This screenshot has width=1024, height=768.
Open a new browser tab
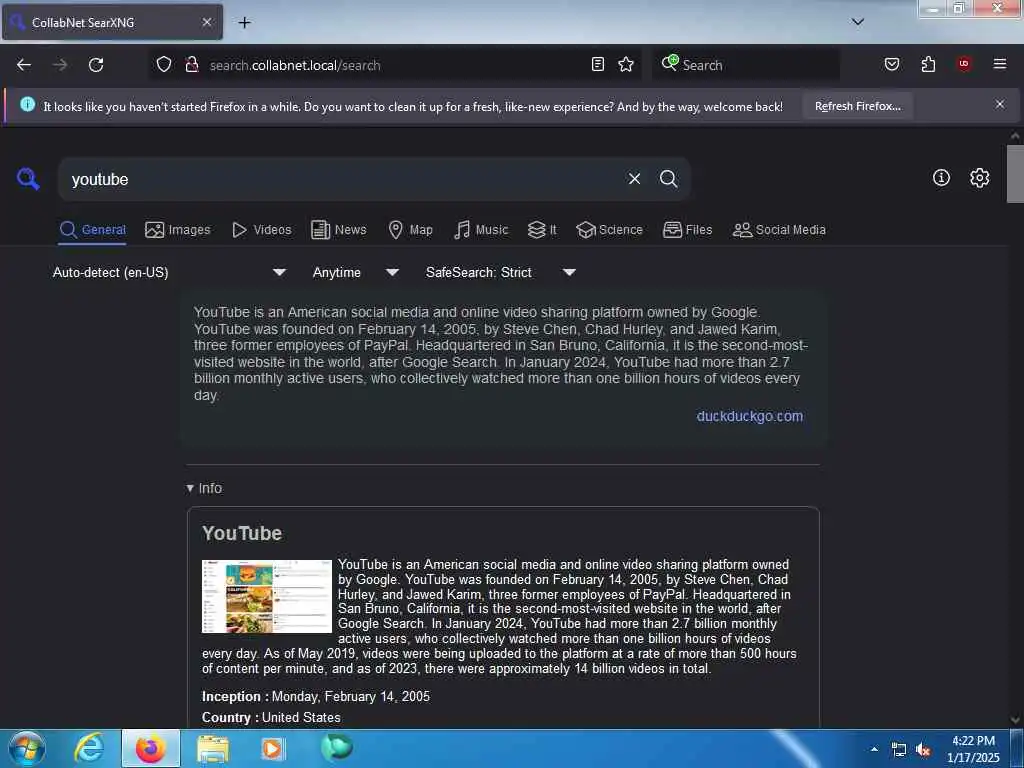[x=244, y=23]
